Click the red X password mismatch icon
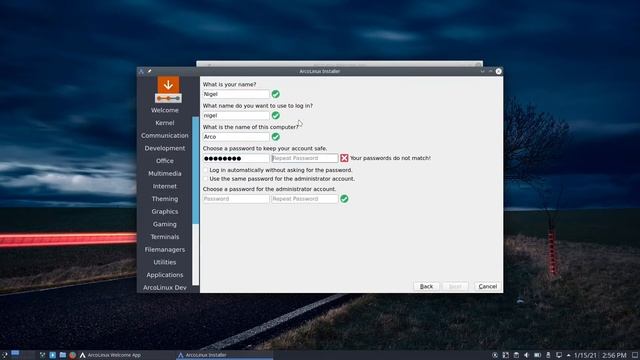Image resolution: width=640 pixels, height=360 pixels. coord(344,158)
